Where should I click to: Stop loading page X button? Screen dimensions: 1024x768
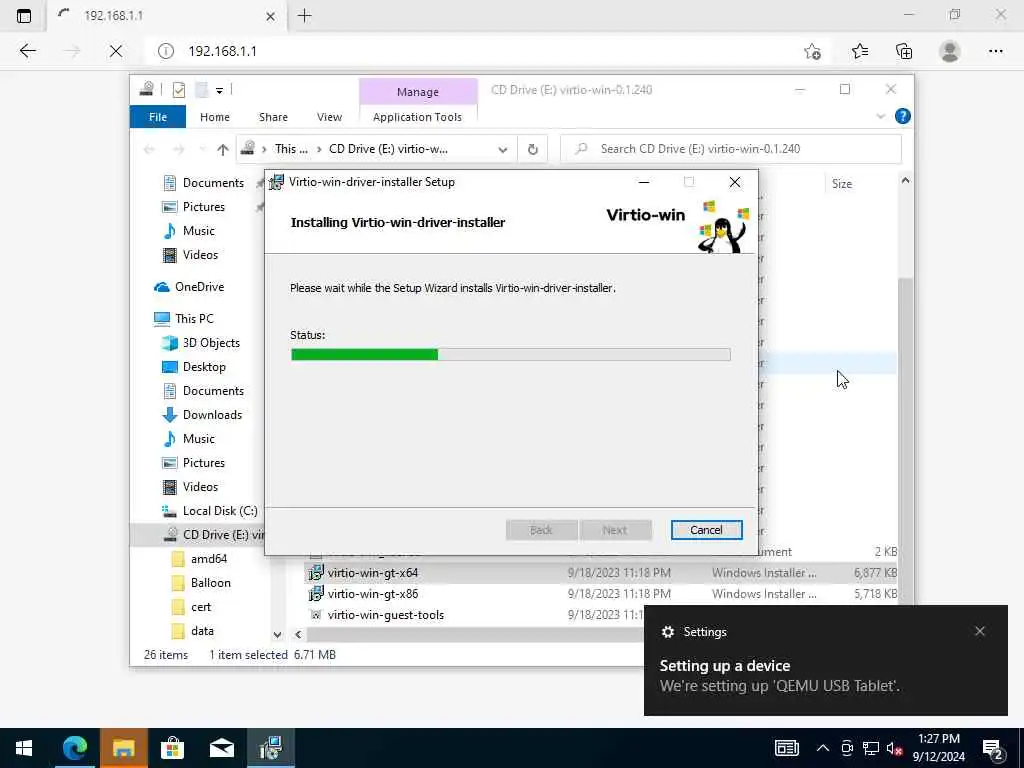[x=116, y=51]
